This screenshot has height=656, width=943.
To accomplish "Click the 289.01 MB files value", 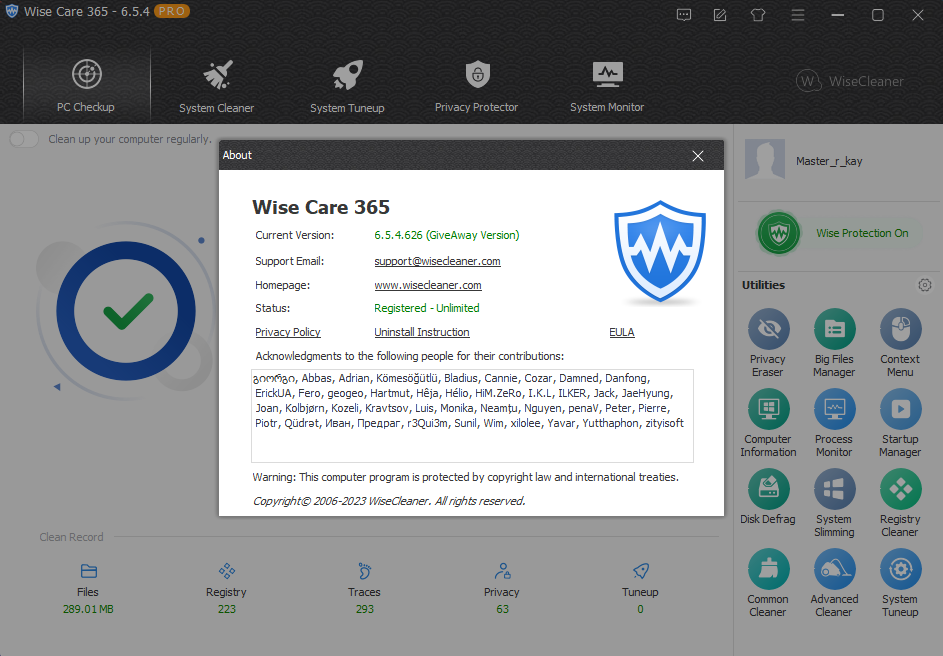I will click(x=88, y=609).
